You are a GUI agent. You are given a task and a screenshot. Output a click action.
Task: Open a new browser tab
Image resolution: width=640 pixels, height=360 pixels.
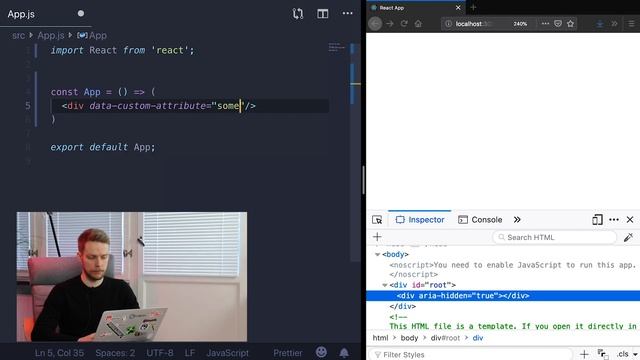coord(473,7)
